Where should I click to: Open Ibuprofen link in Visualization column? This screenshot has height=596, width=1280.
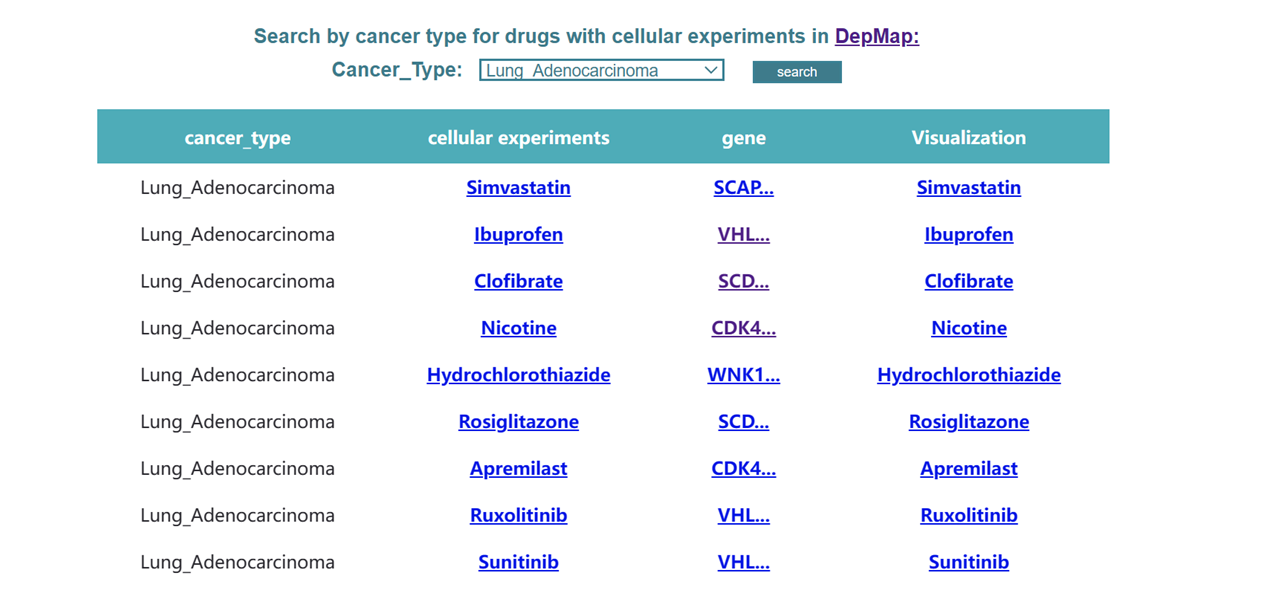coord(969,234)
